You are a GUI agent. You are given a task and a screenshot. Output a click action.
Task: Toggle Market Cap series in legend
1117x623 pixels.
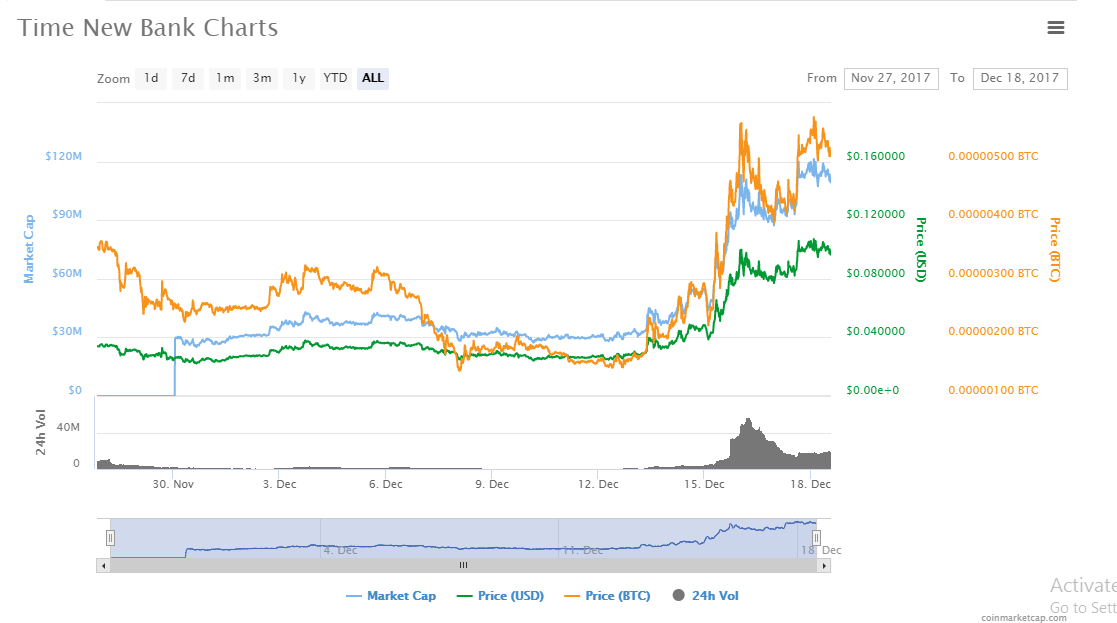pos(391,596)
